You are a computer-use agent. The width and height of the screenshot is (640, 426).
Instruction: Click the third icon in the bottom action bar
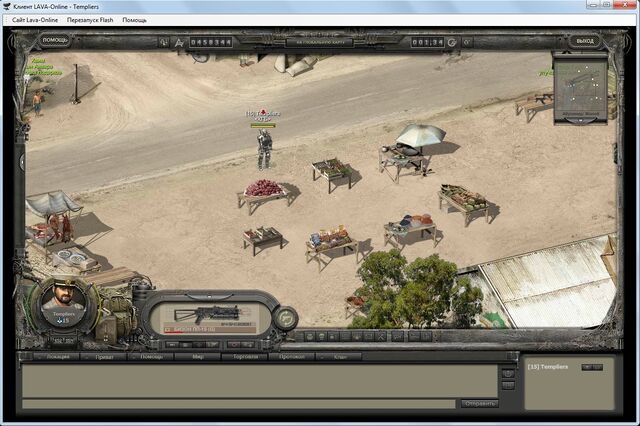(333, 337)
